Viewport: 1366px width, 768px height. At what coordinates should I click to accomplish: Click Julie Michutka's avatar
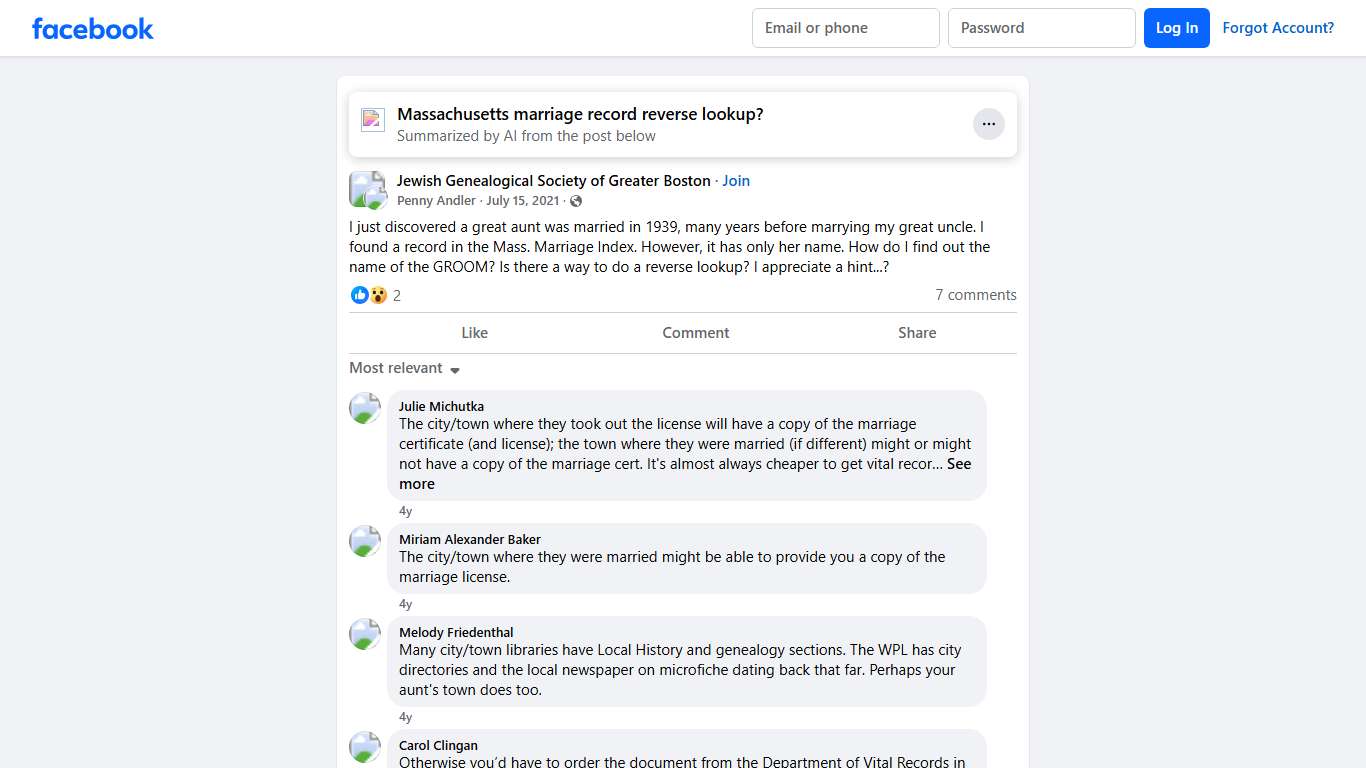click(365, 408)
